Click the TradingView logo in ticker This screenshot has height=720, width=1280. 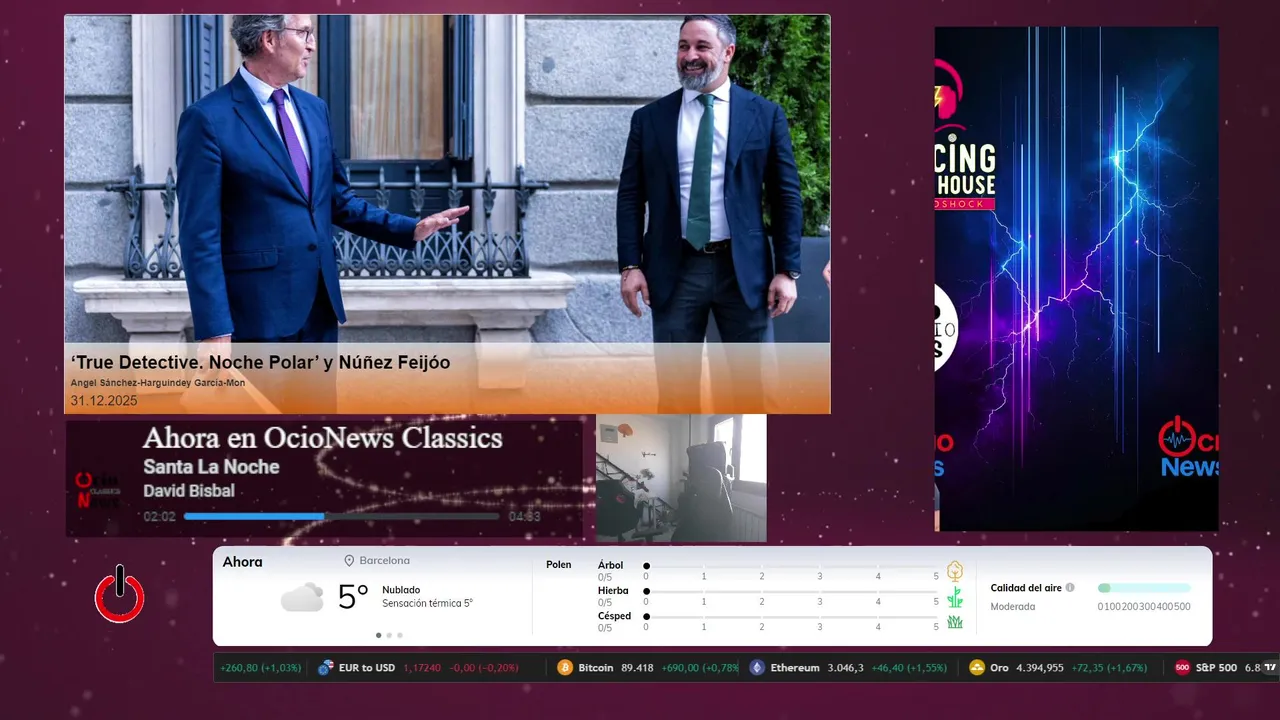click(x=1271, y=667)
